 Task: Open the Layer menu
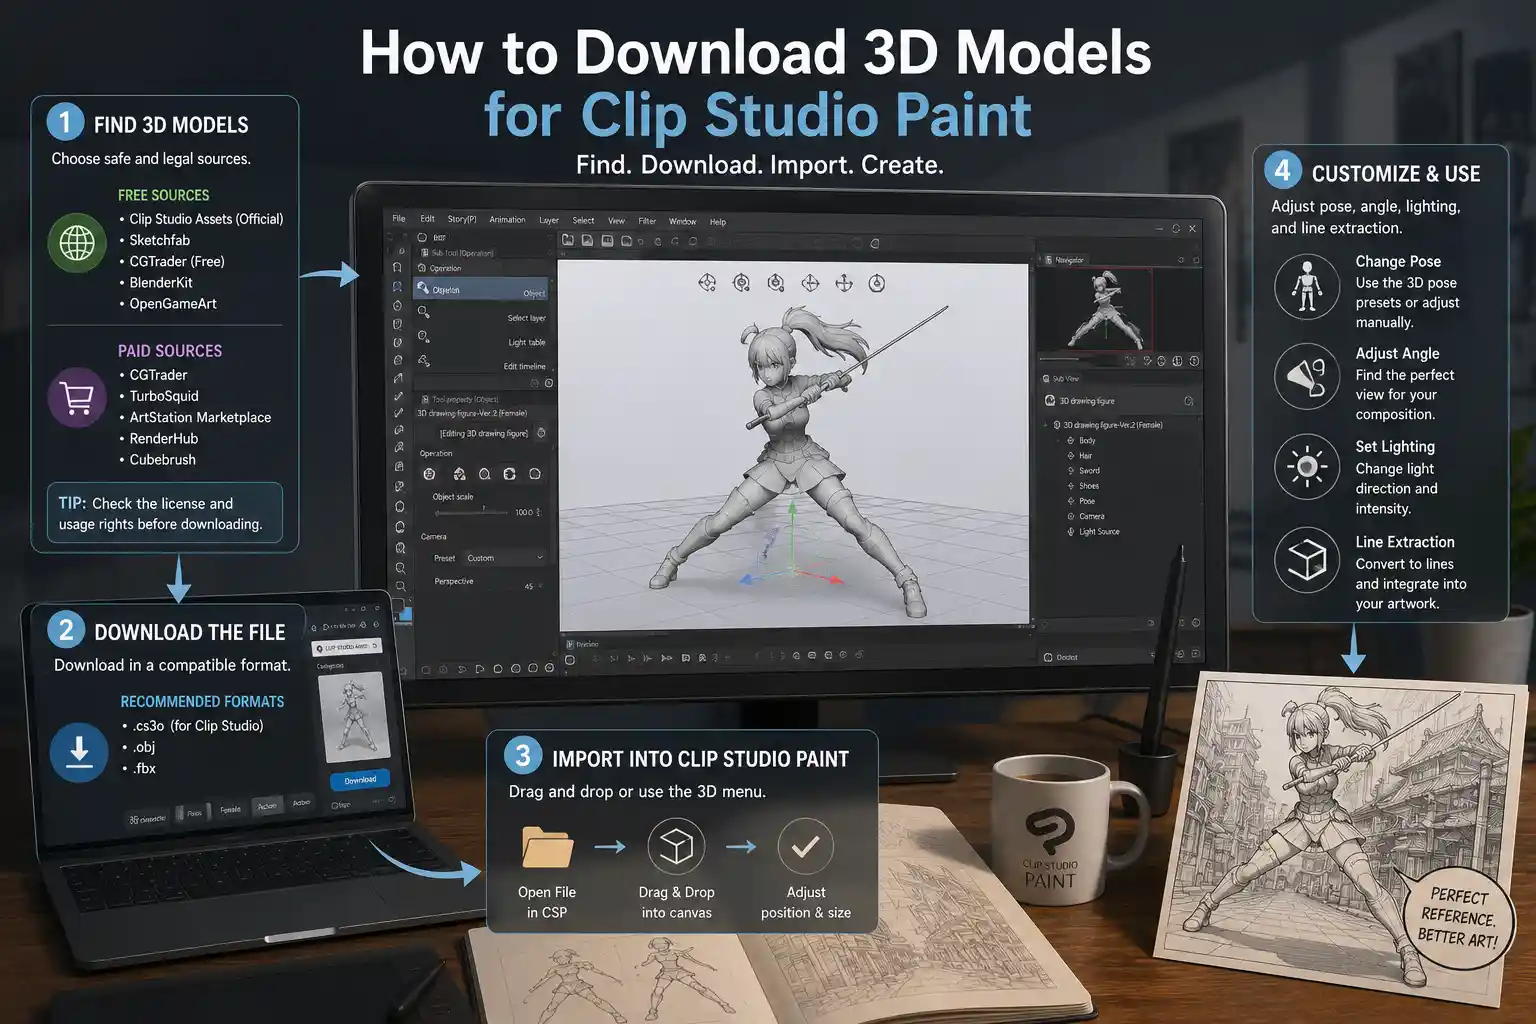coord(549,220)
